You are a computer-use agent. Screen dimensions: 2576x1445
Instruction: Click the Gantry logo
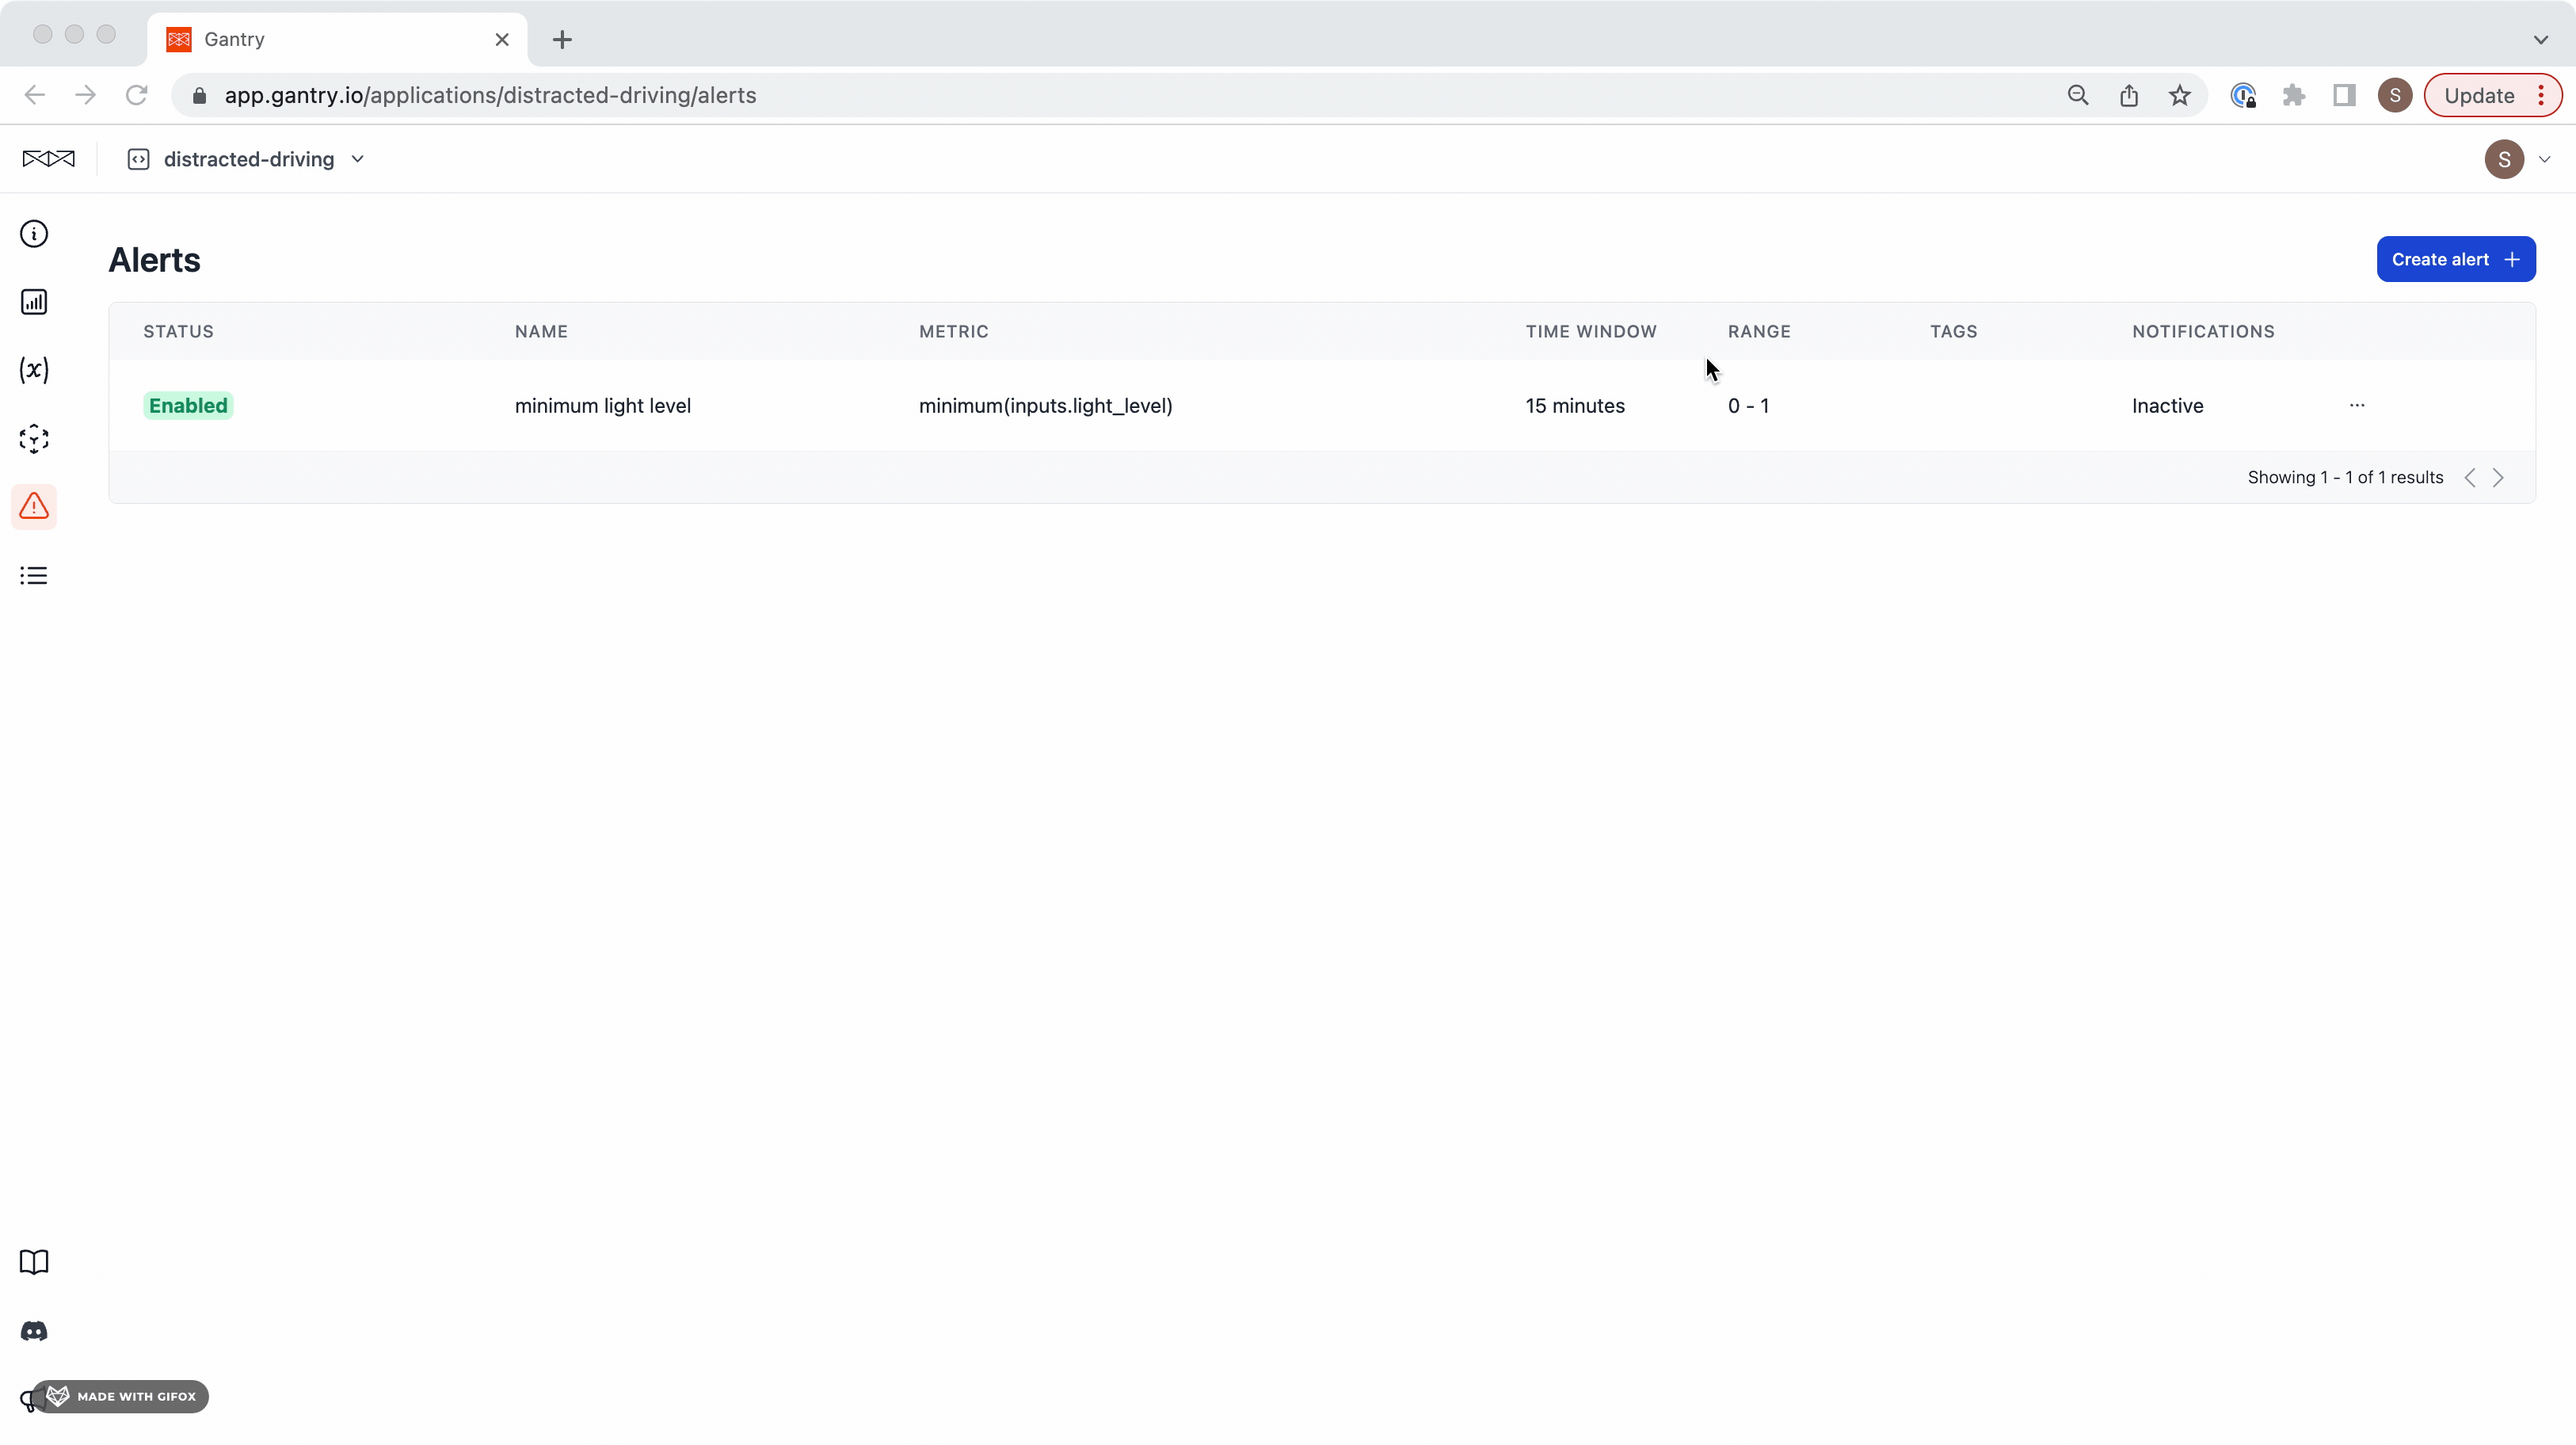(x=48, y=159)
